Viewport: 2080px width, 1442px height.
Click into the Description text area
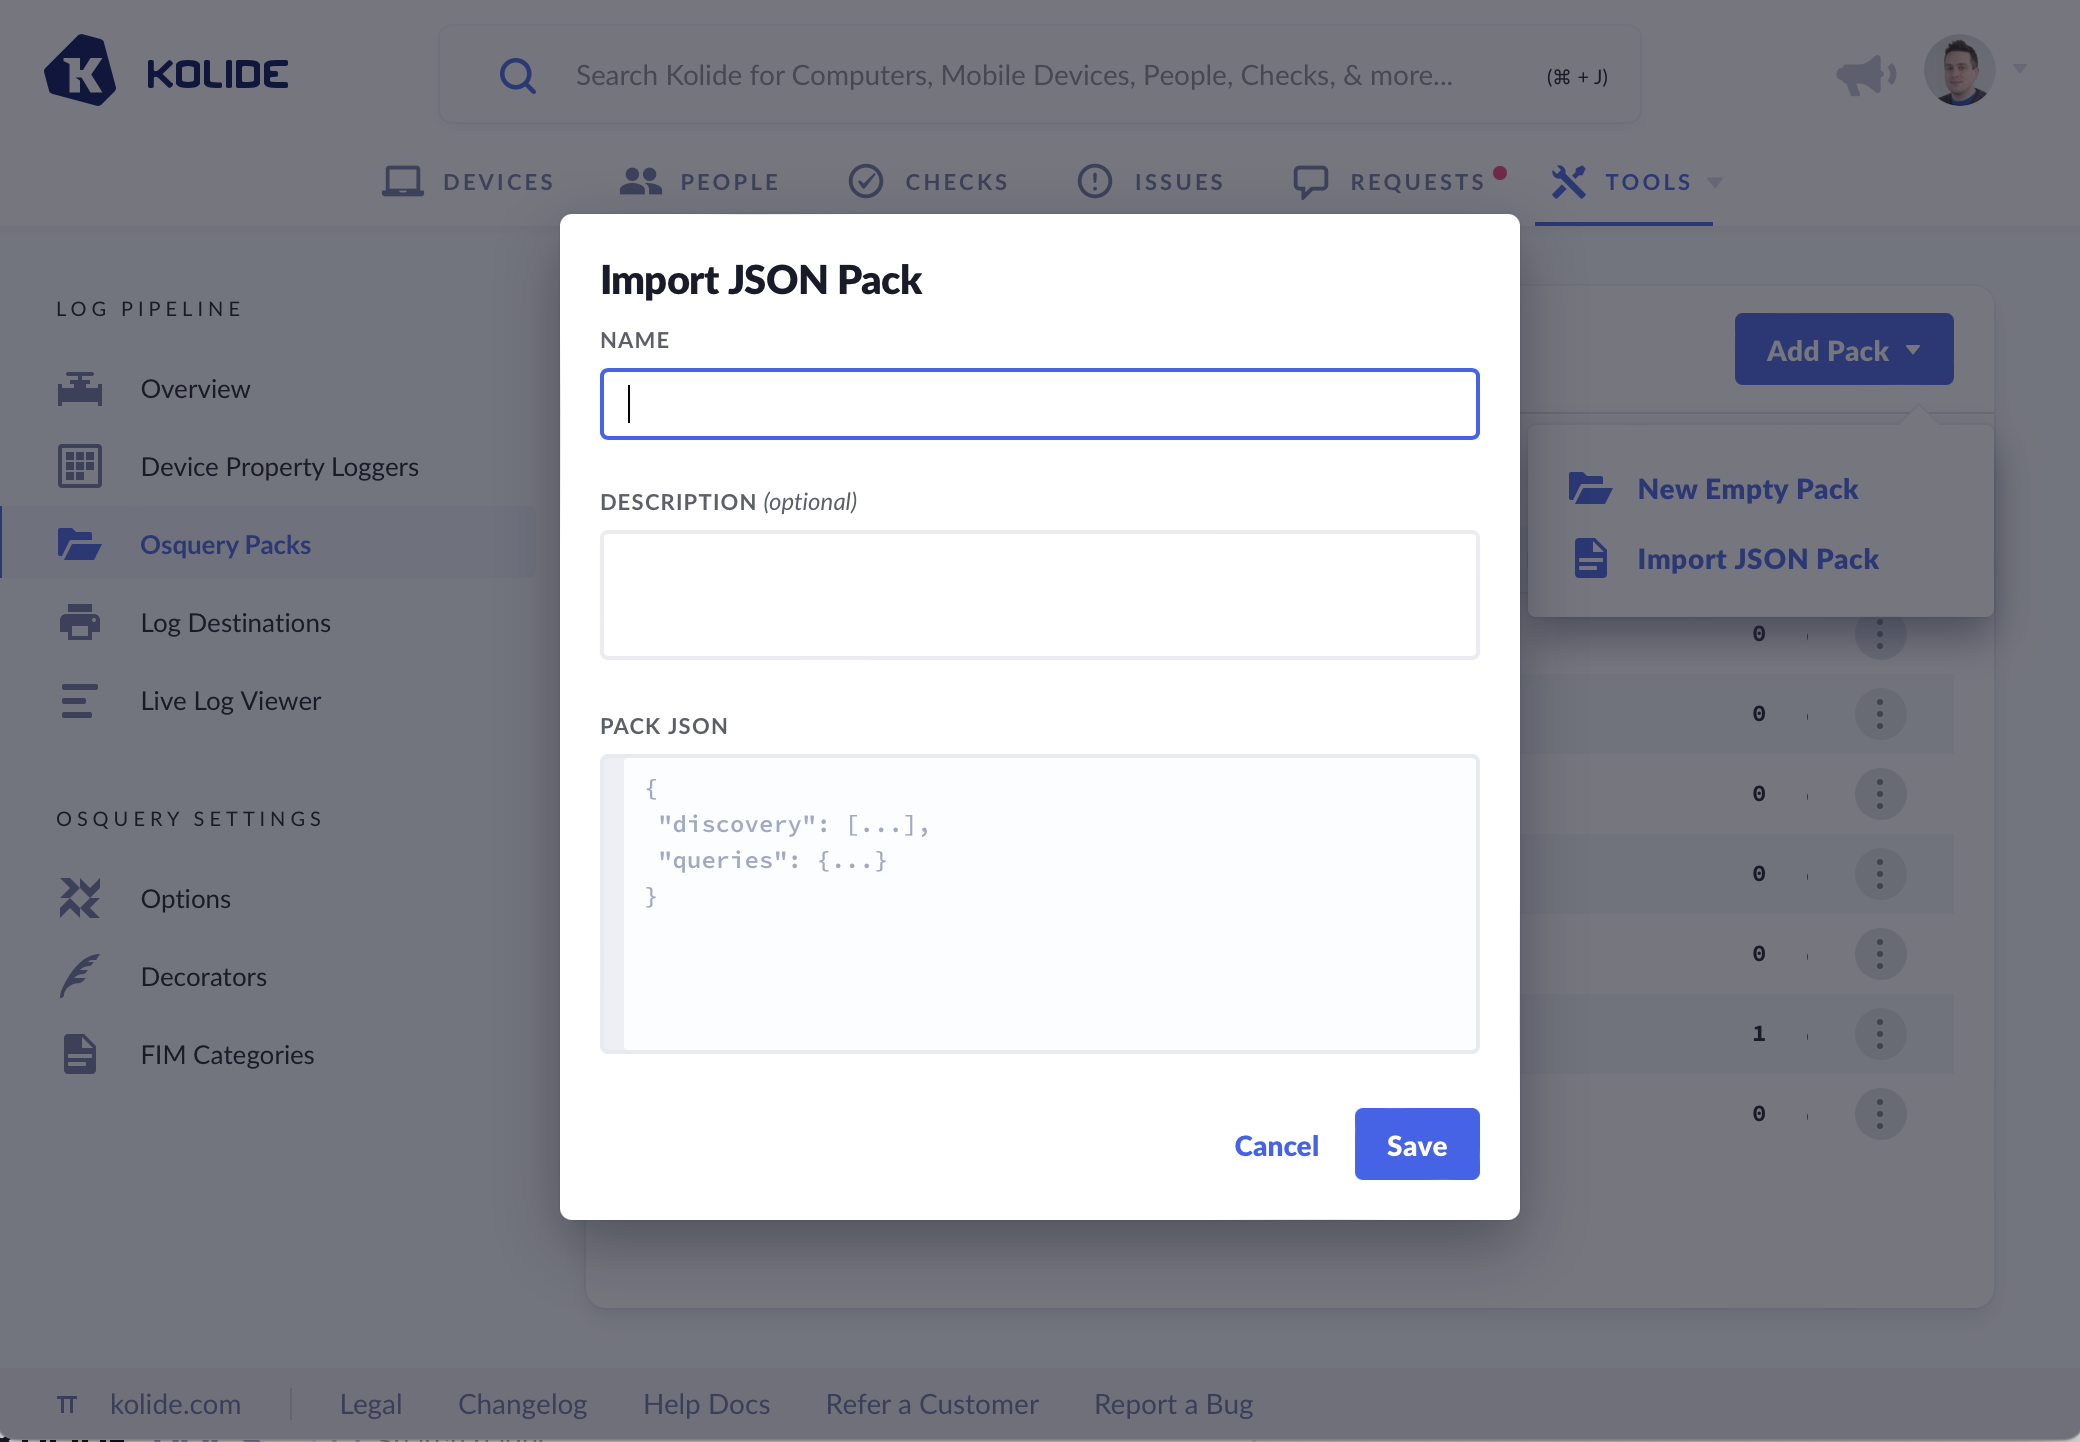1039,595
